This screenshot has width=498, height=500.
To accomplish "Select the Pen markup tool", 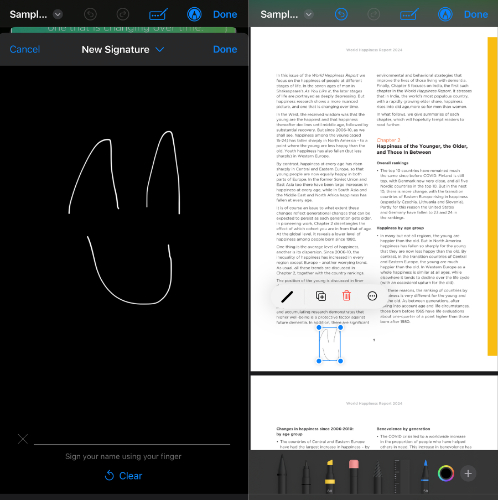I will (282, 473).
